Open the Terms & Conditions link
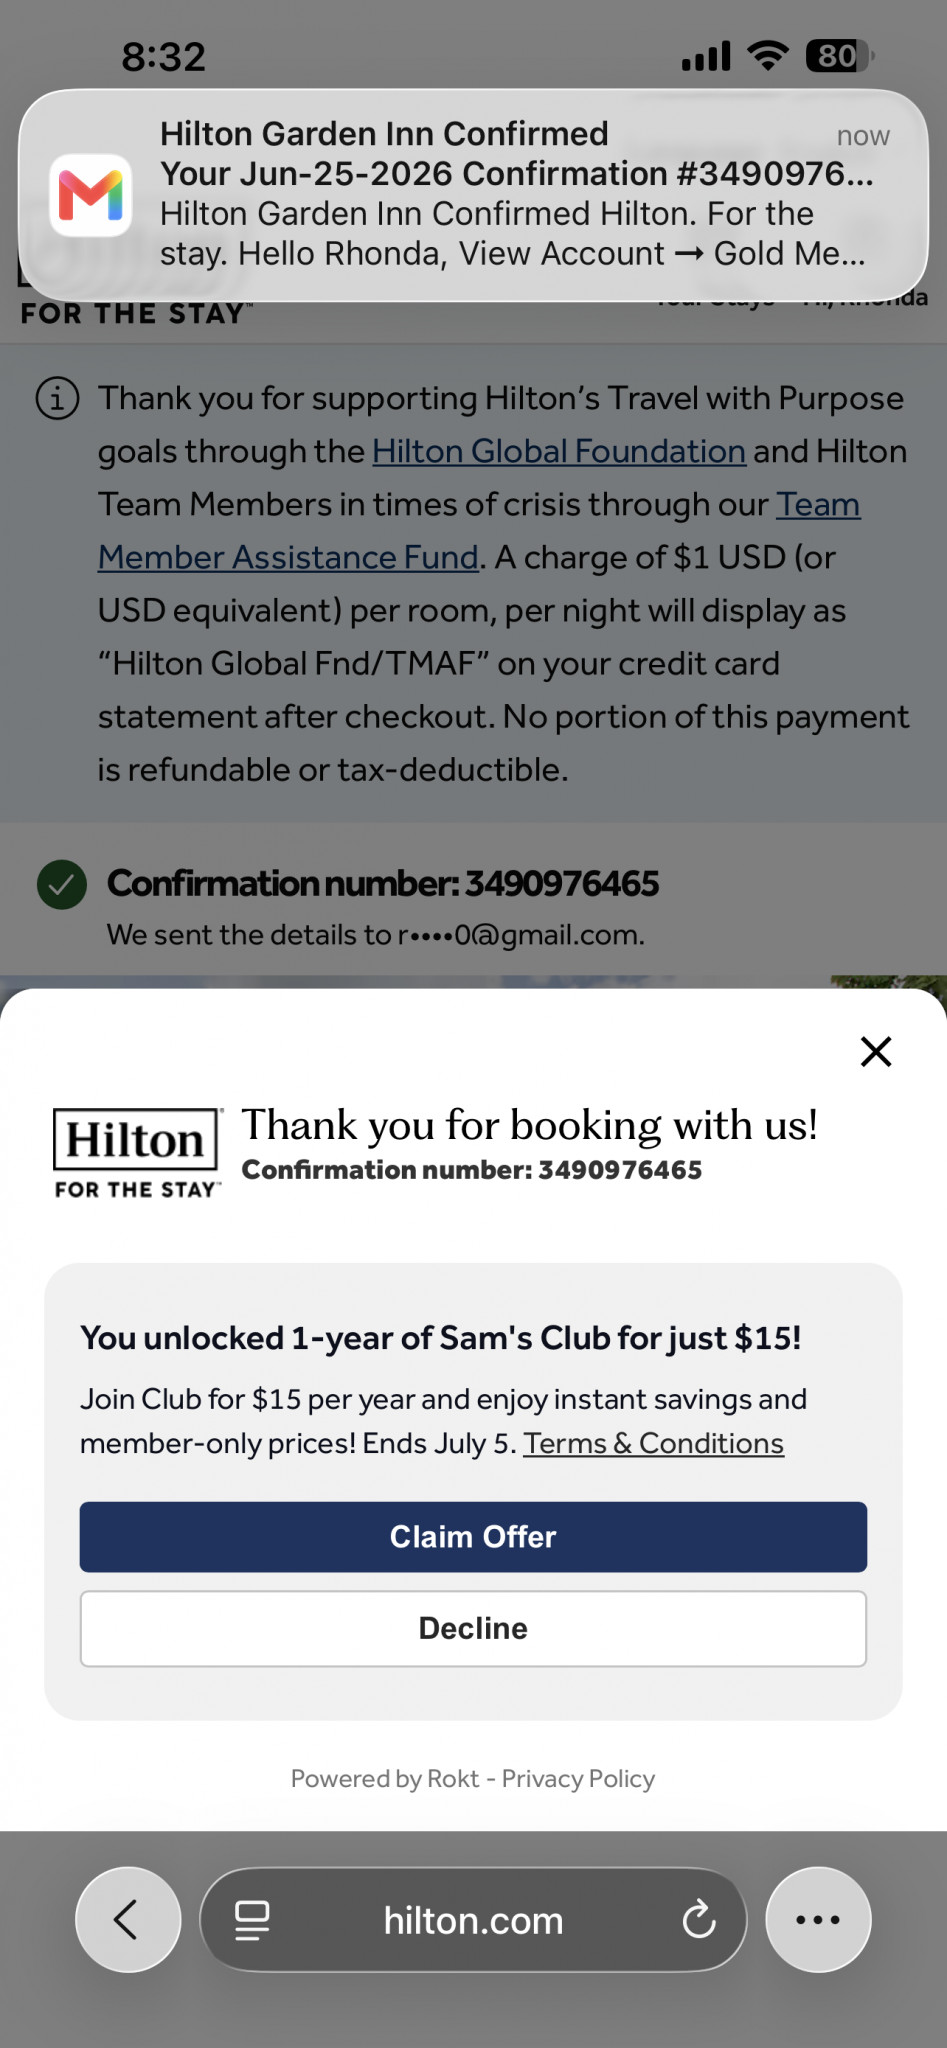This screenshot has width=947, height=2048. click(654, 1443)
